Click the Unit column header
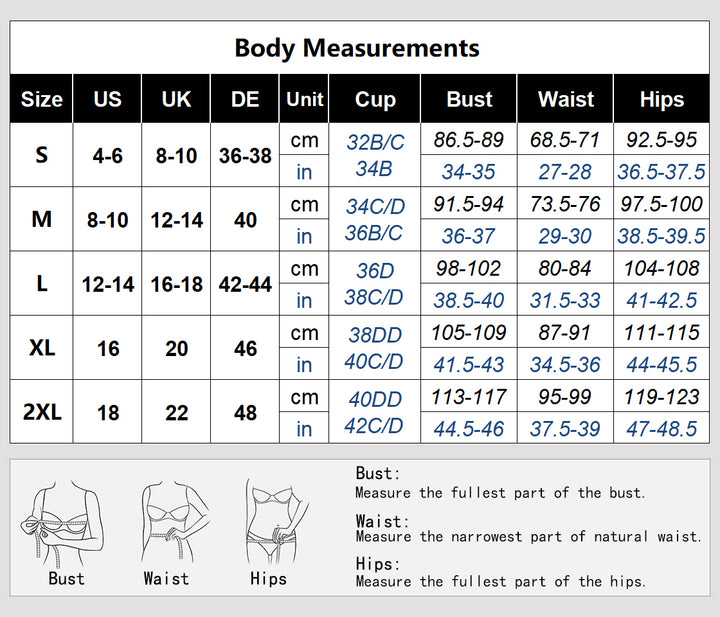The height and width of the screenshot is (617, 720). click(305, 99)
